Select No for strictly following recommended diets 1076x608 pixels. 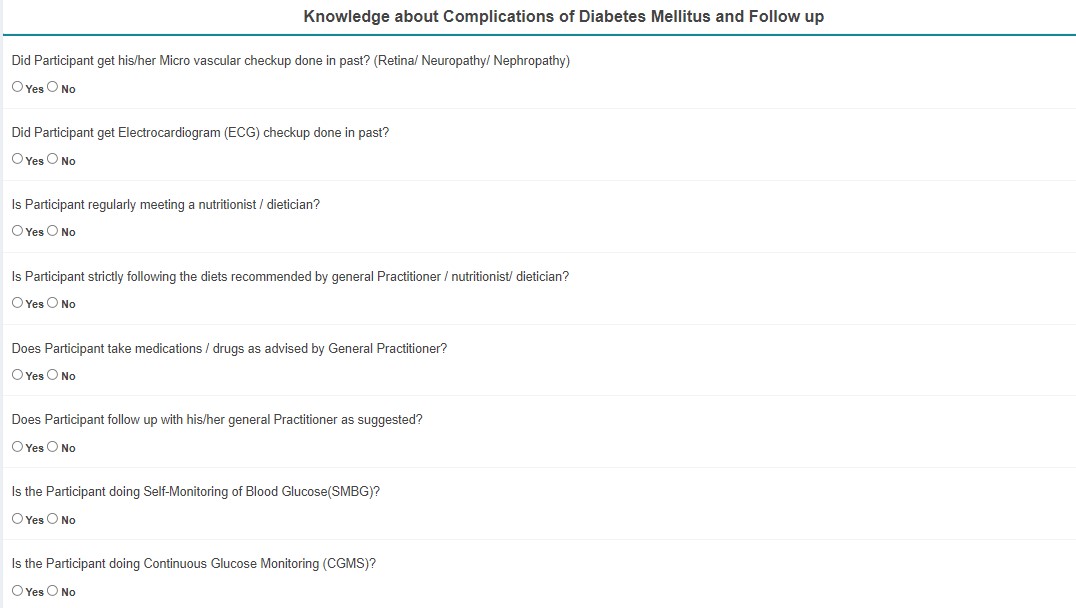[52, 303]
